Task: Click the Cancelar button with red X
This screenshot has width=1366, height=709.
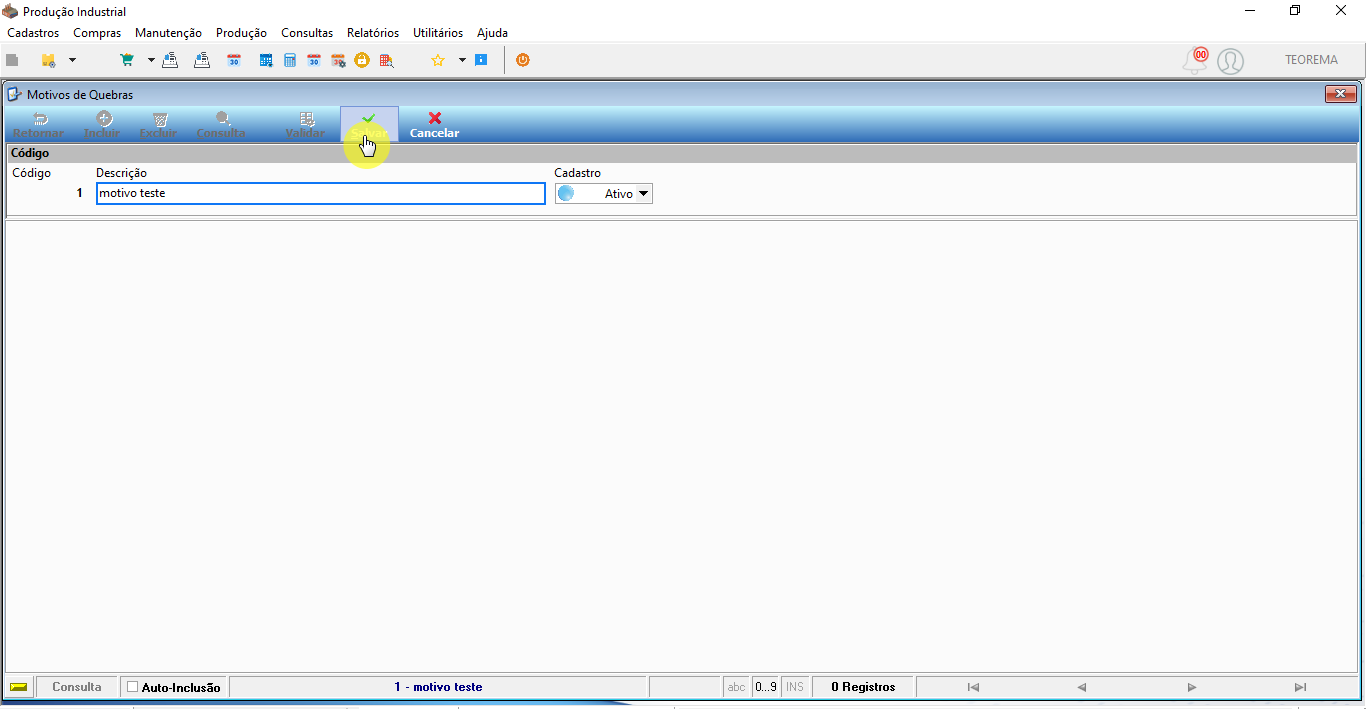Action: (x=435, y=125)
